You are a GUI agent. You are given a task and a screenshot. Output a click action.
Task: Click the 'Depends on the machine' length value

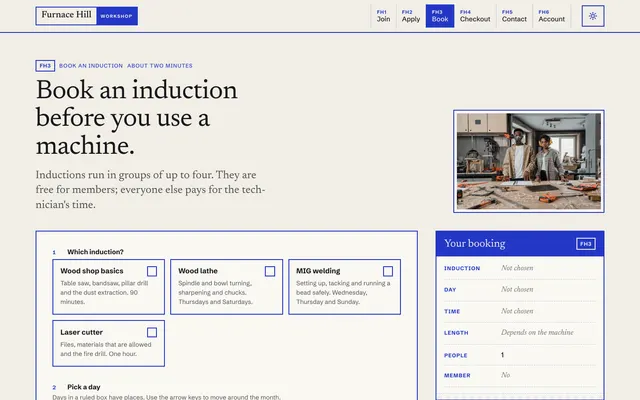(x=537, y=333)
